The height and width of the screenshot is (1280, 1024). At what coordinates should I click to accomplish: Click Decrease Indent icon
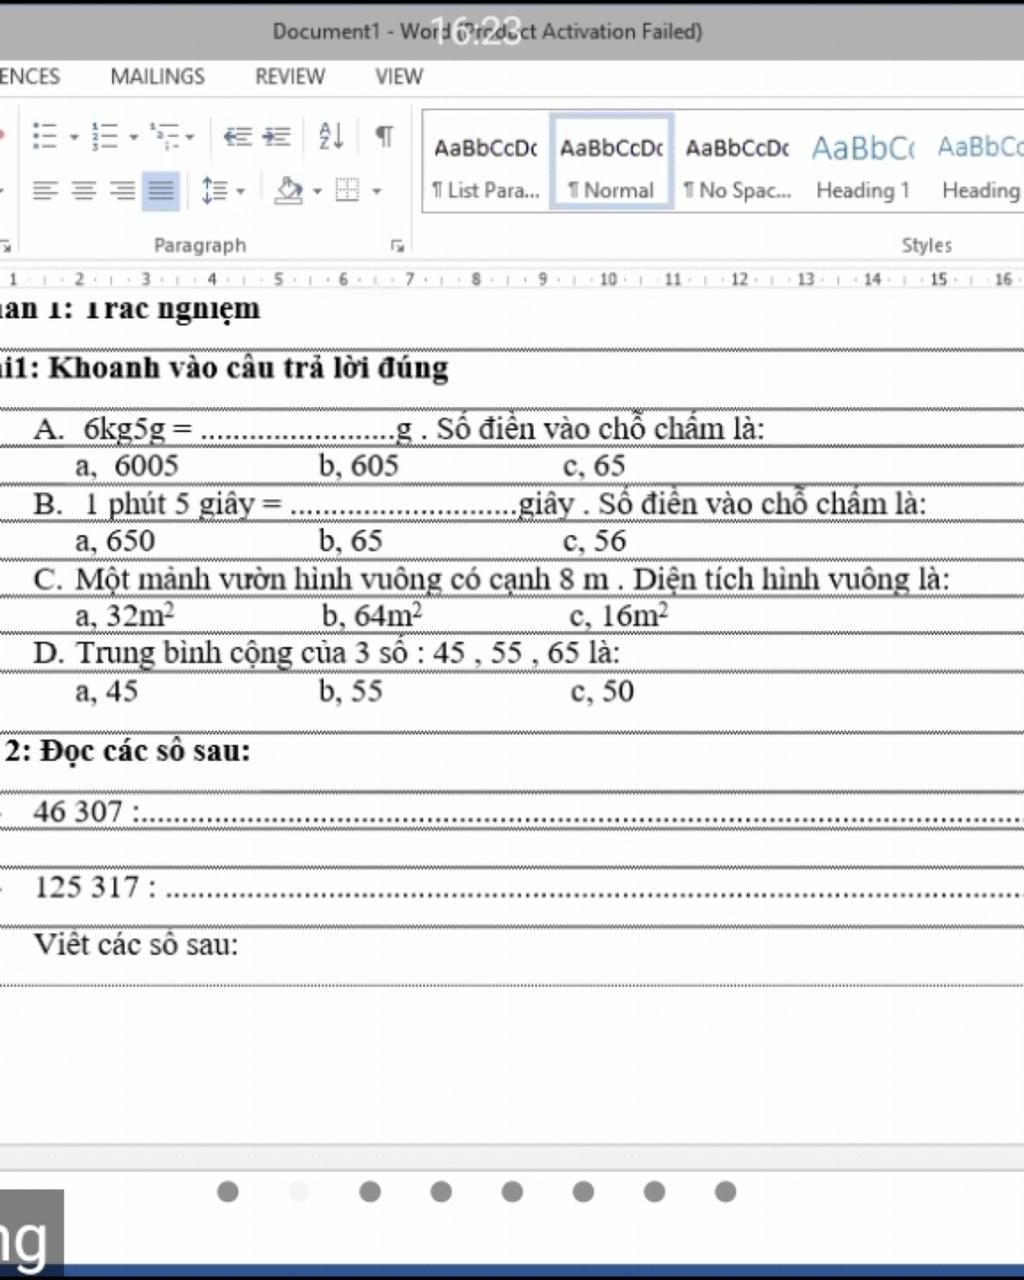pyautogui.click(x=237, y=135)
